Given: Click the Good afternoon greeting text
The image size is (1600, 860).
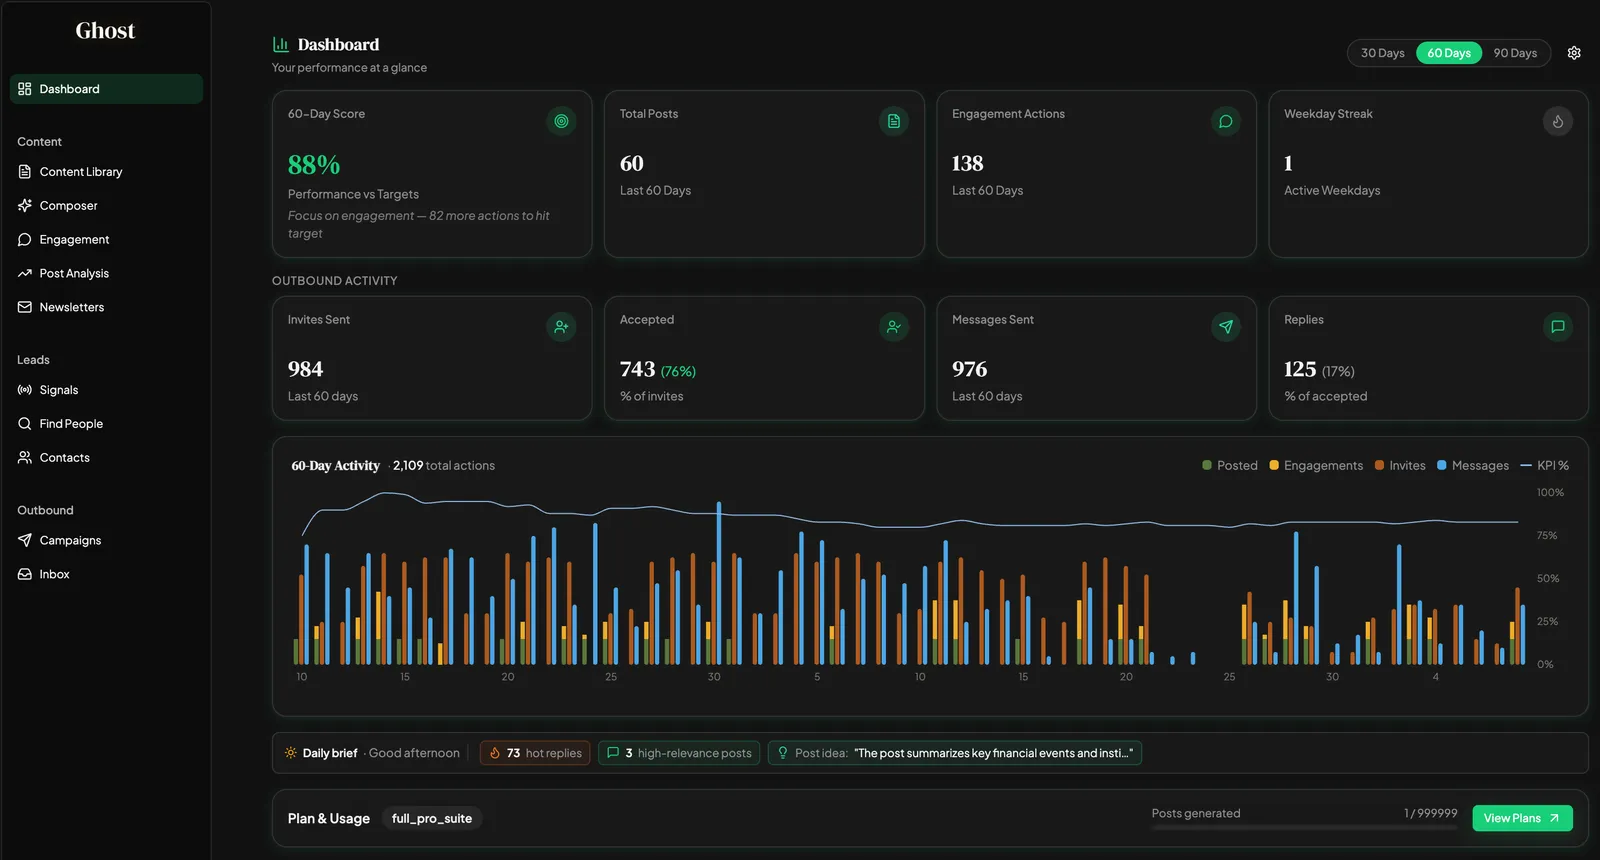Looking at the screenshot, I should (x=414, y=753).
